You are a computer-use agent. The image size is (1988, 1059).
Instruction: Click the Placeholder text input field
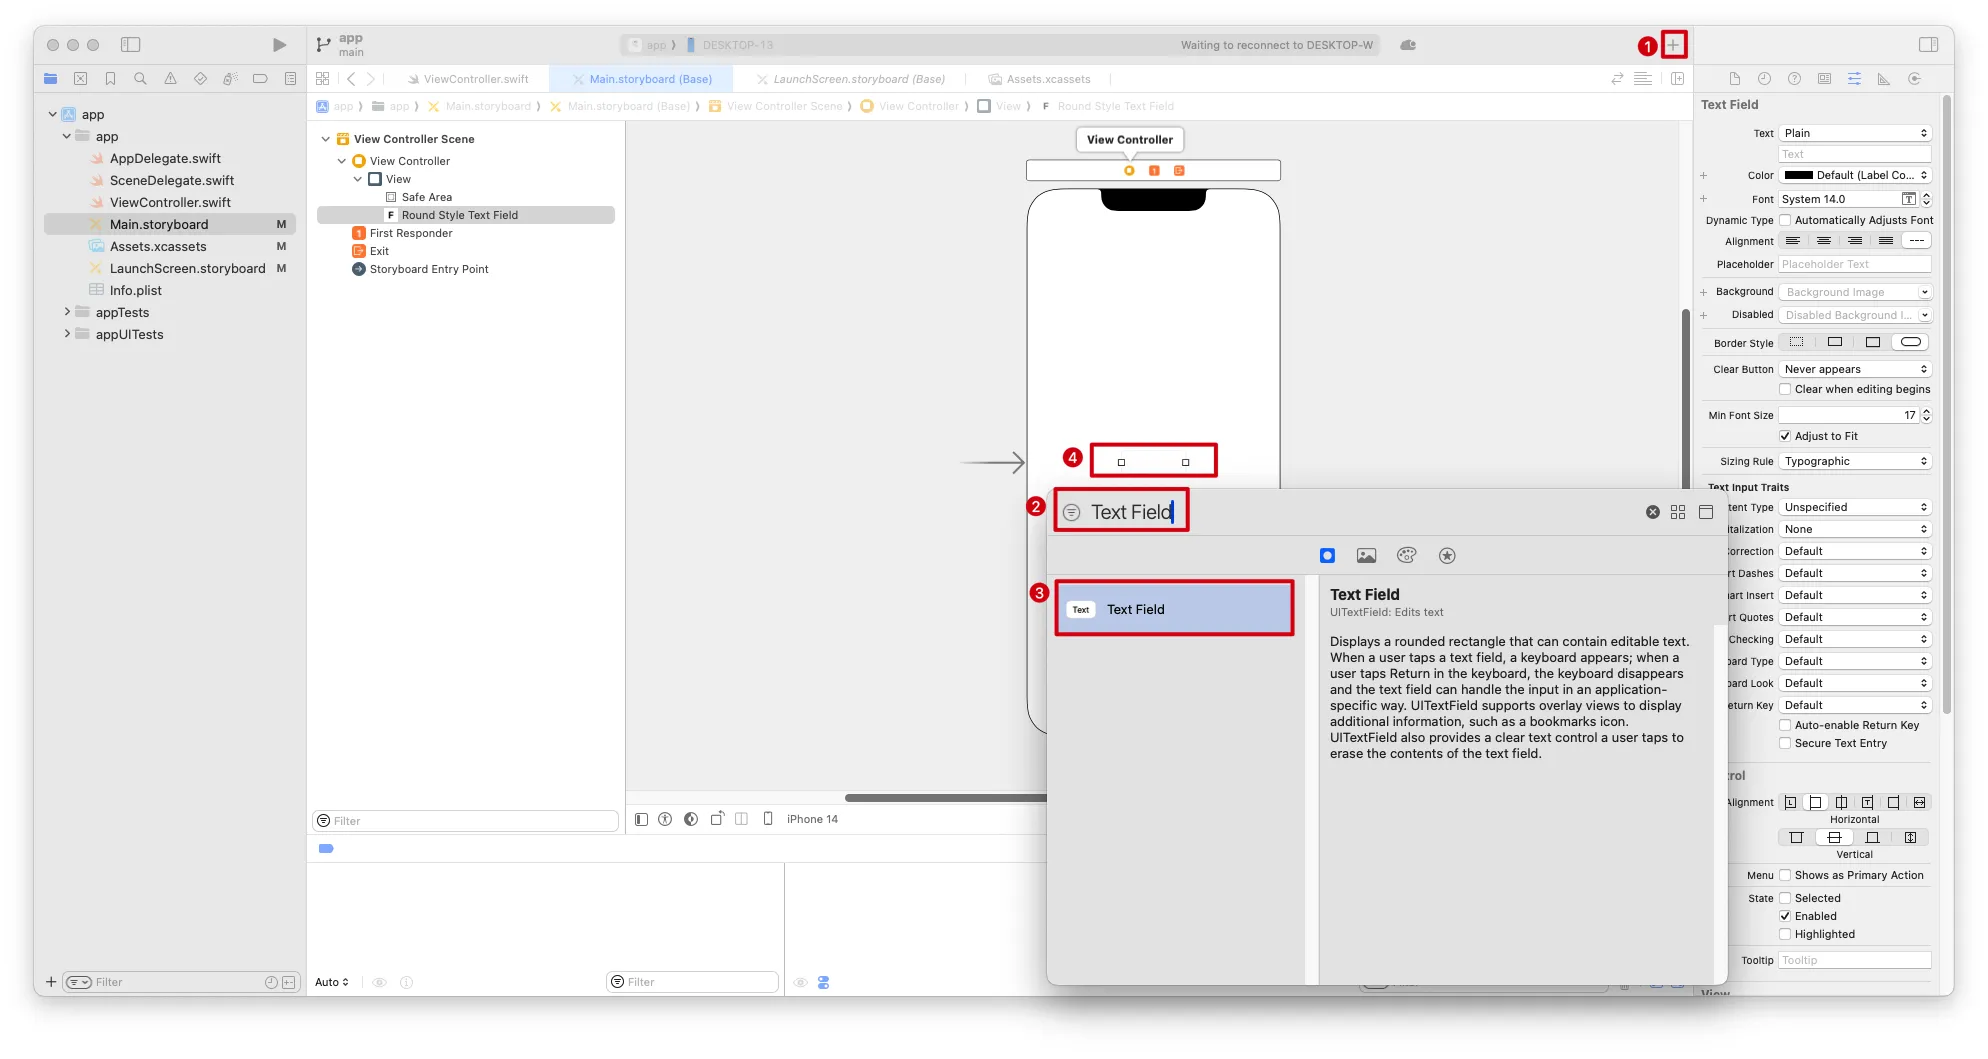(1854, 264)
